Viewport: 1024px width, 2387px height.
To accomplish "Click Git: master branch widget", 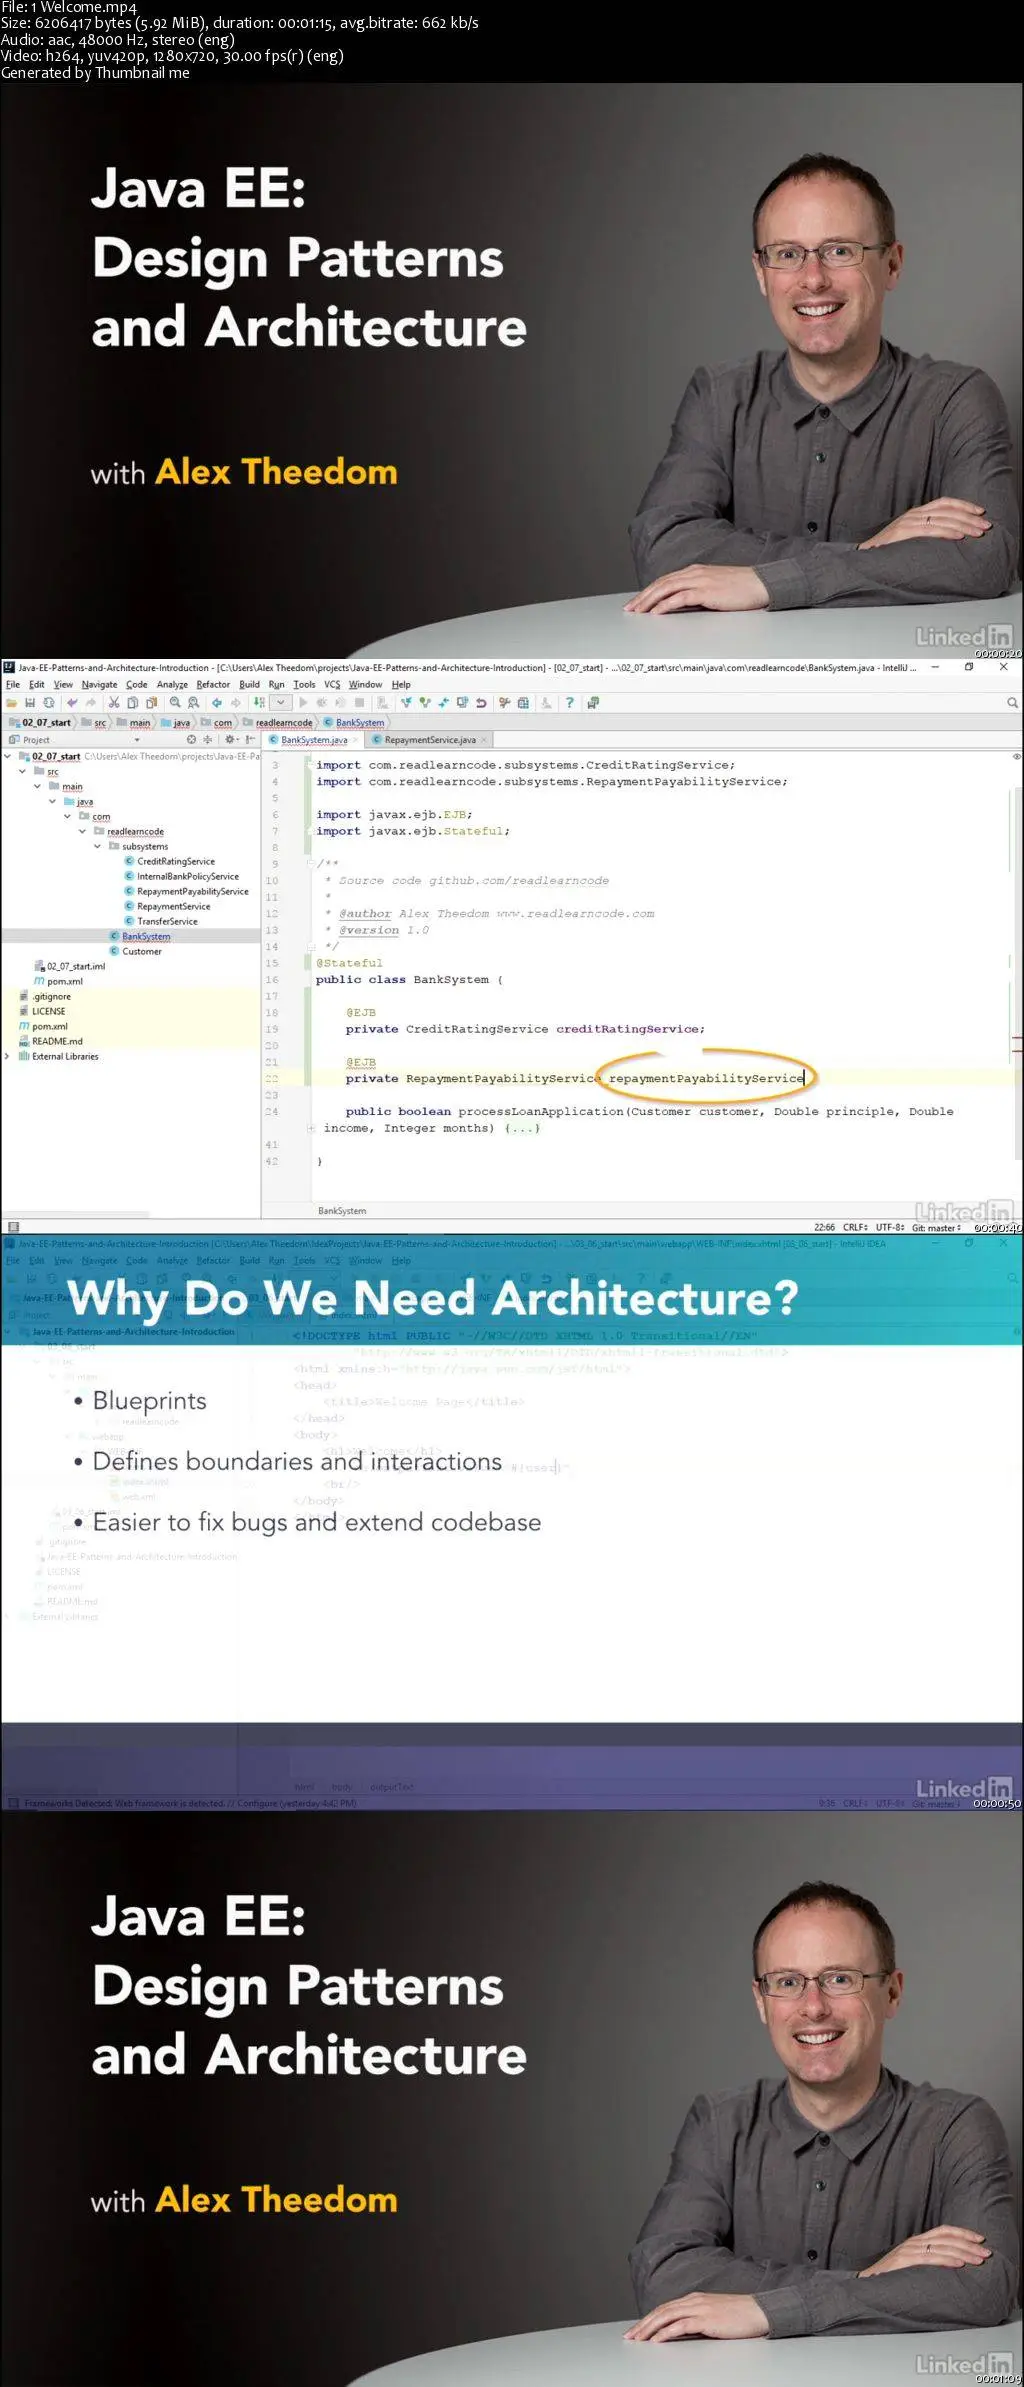I will (x=936, y=1227).
